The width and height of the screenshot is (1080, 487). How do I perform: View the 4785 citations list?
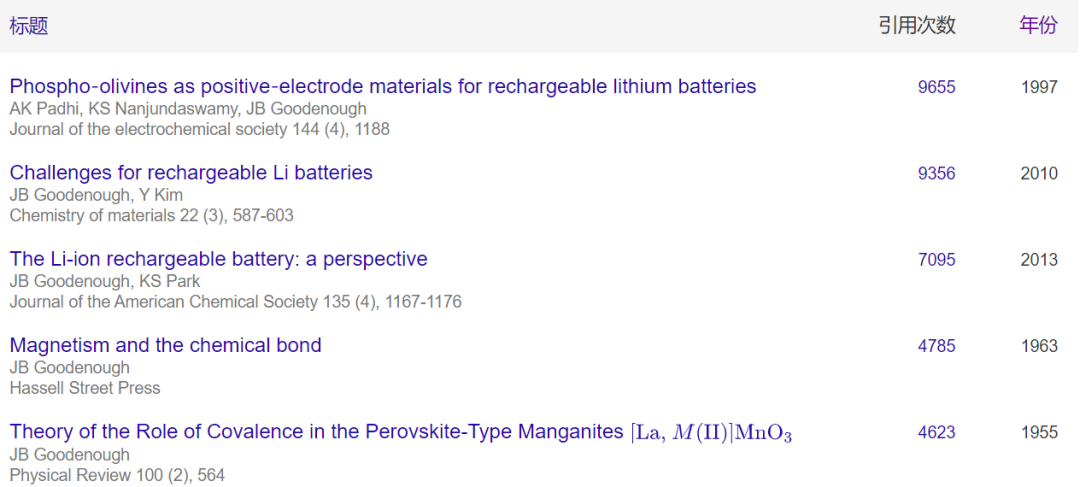point(937,346)
